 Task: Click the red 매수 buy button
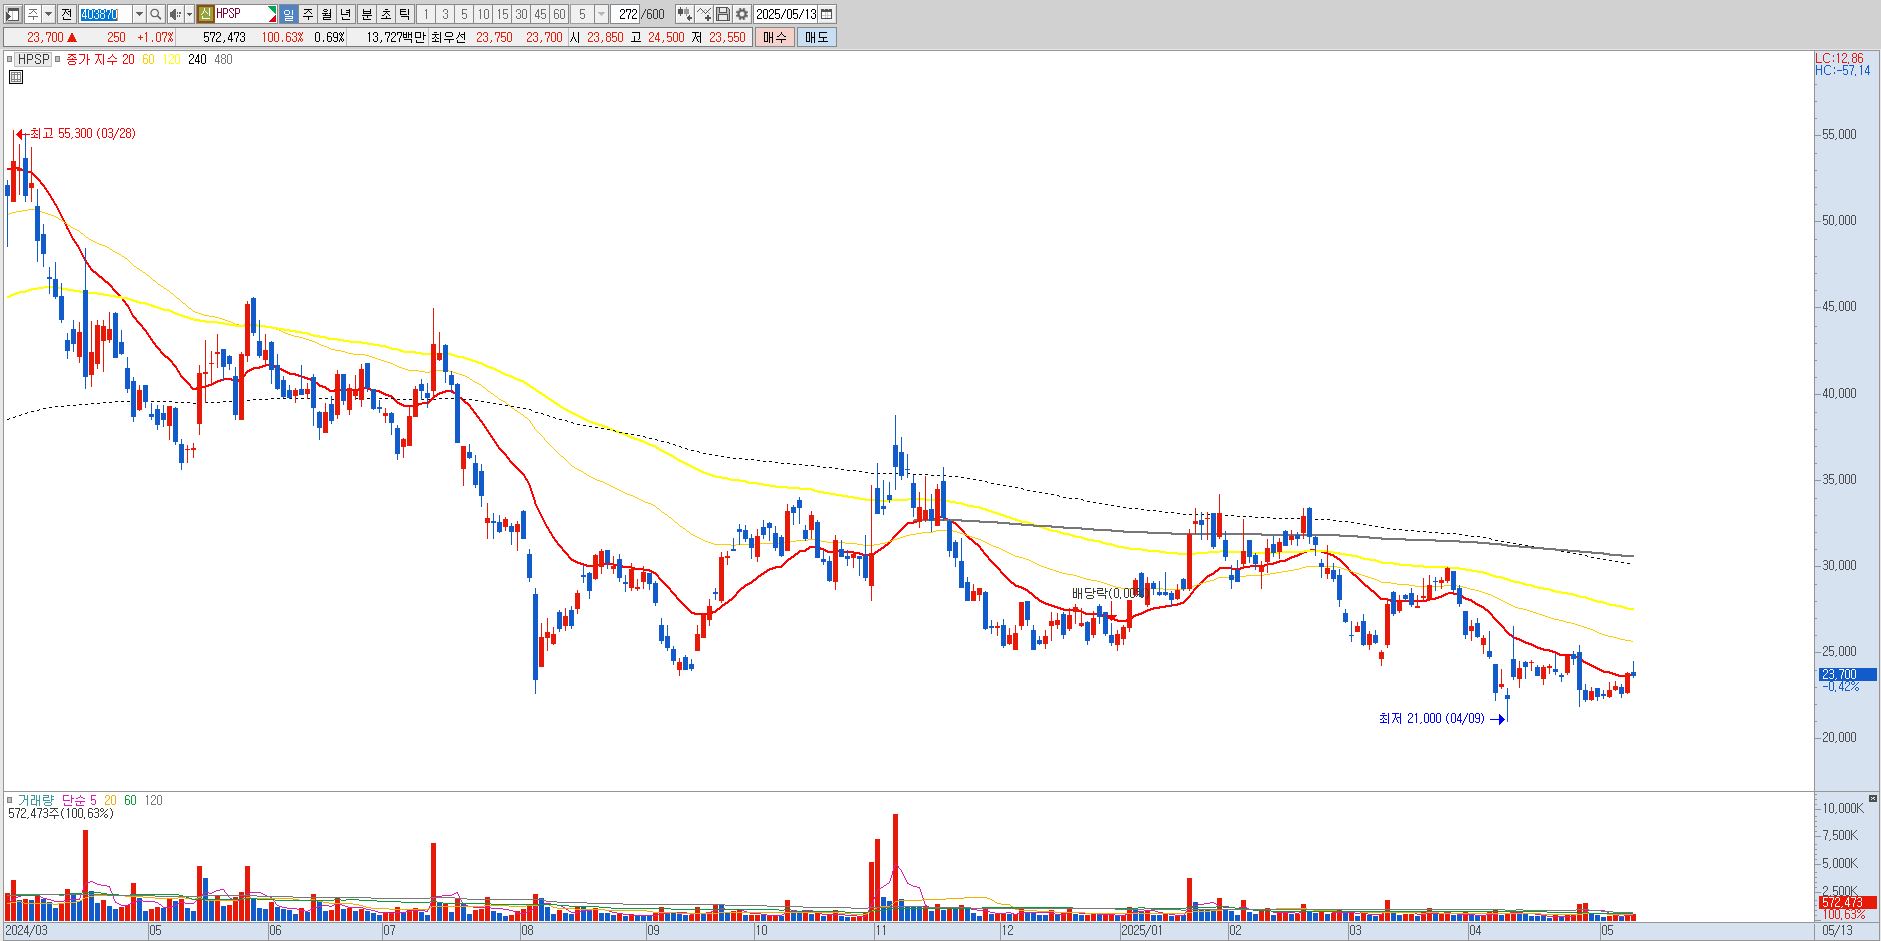pyautogui.click(x=775, y=37)
